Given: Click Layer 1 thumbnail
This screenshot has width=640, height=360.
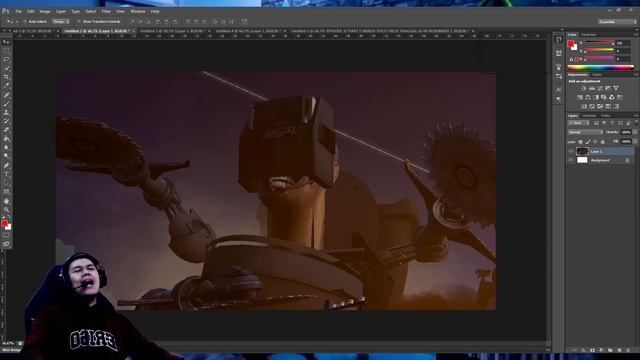Looking at the screenshot, I should 582,151.
